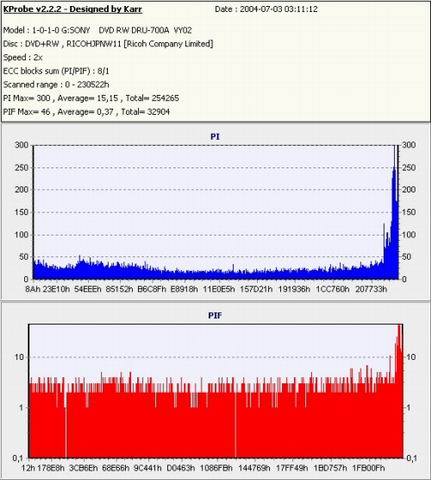Screen dimensions: 431x480
Task: Select the 85152h axis label
Action: click(x=119, y=289)
